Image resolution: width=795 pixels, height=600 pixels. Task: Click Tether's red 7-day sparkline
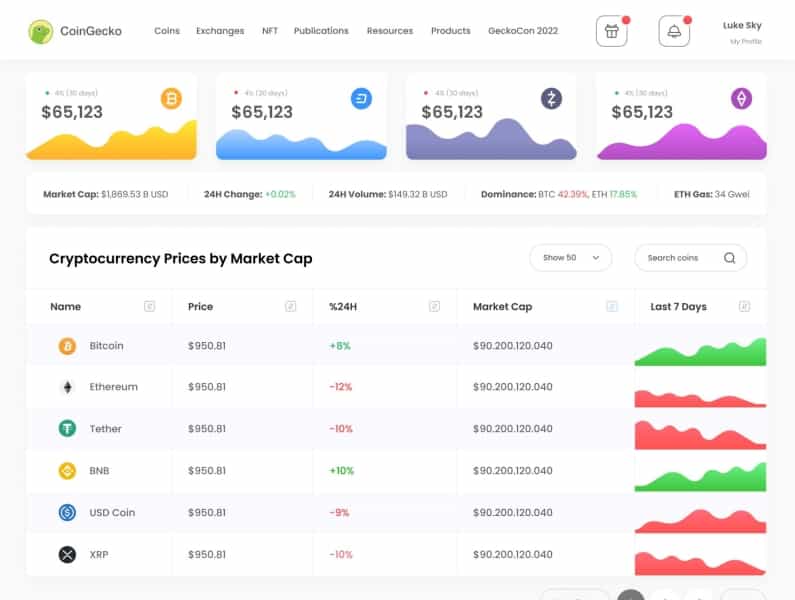pos(700,436)
